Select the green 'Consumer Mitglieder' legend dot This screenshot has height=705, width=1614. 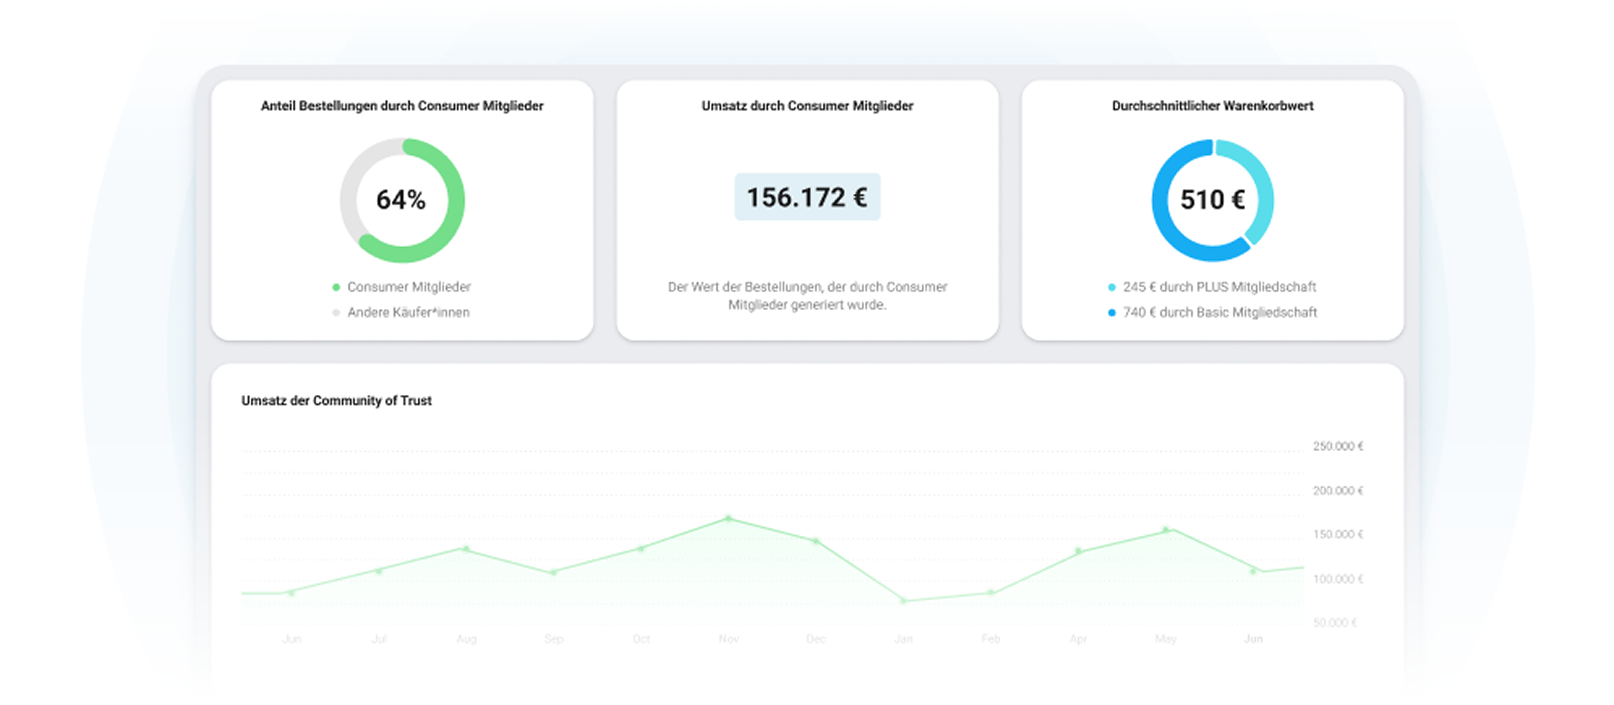click(x=336, y=287)
